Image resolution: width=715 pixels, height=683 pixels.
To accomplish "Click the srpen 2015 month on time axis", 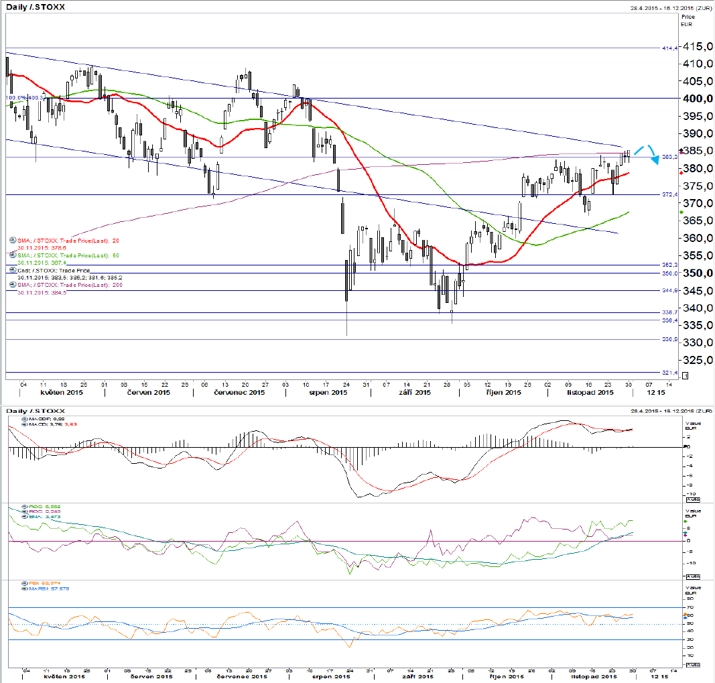I will 328,392.
